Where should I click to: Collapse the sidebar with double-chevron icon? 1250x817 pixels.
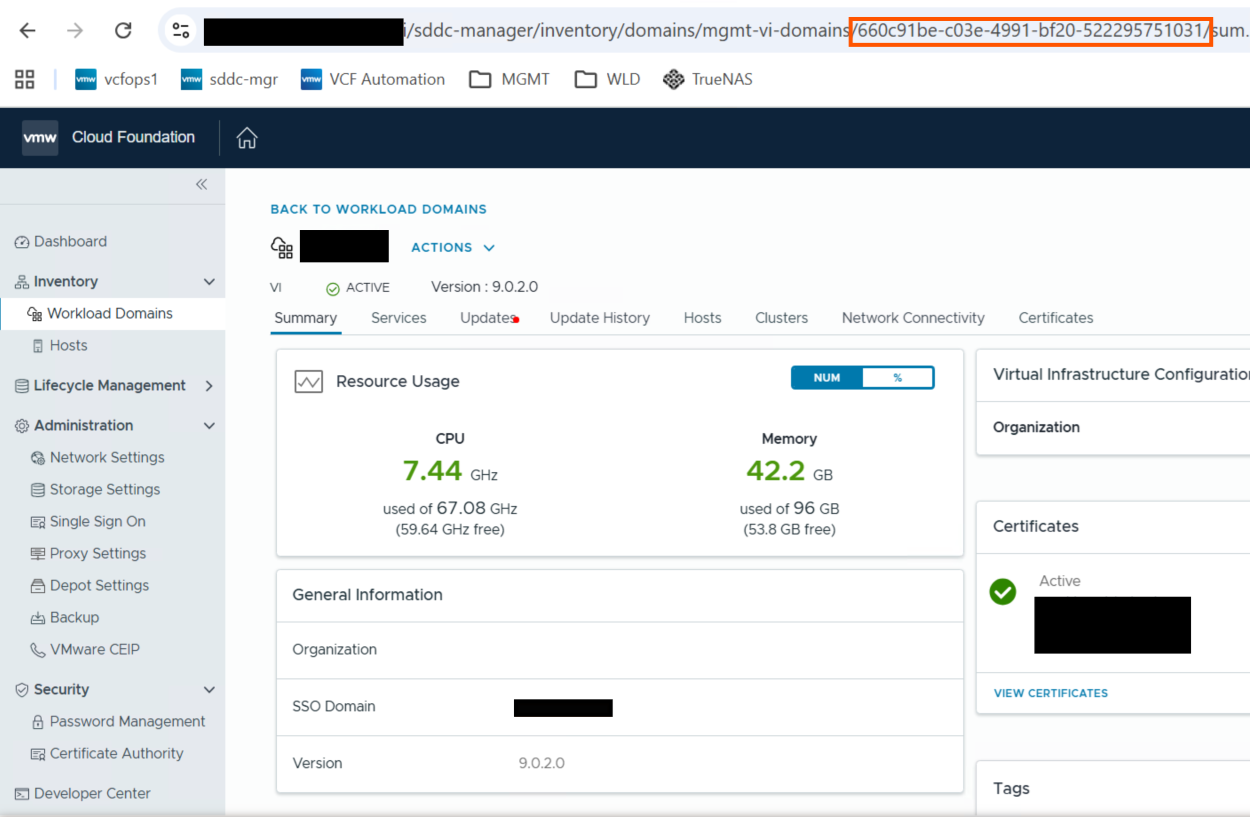point(201,184)
